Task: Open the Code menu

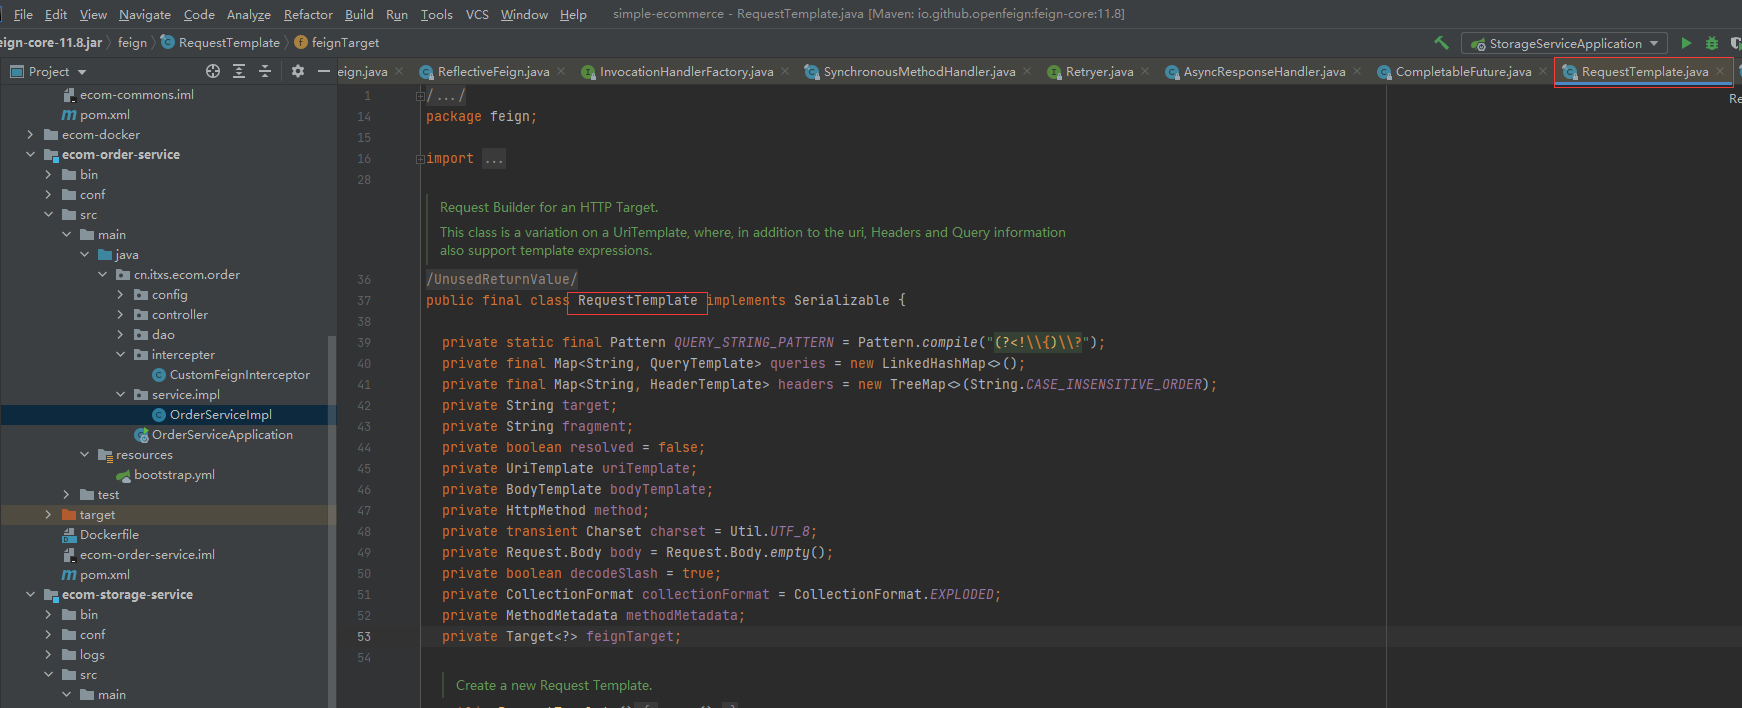Action: (199, 14)
